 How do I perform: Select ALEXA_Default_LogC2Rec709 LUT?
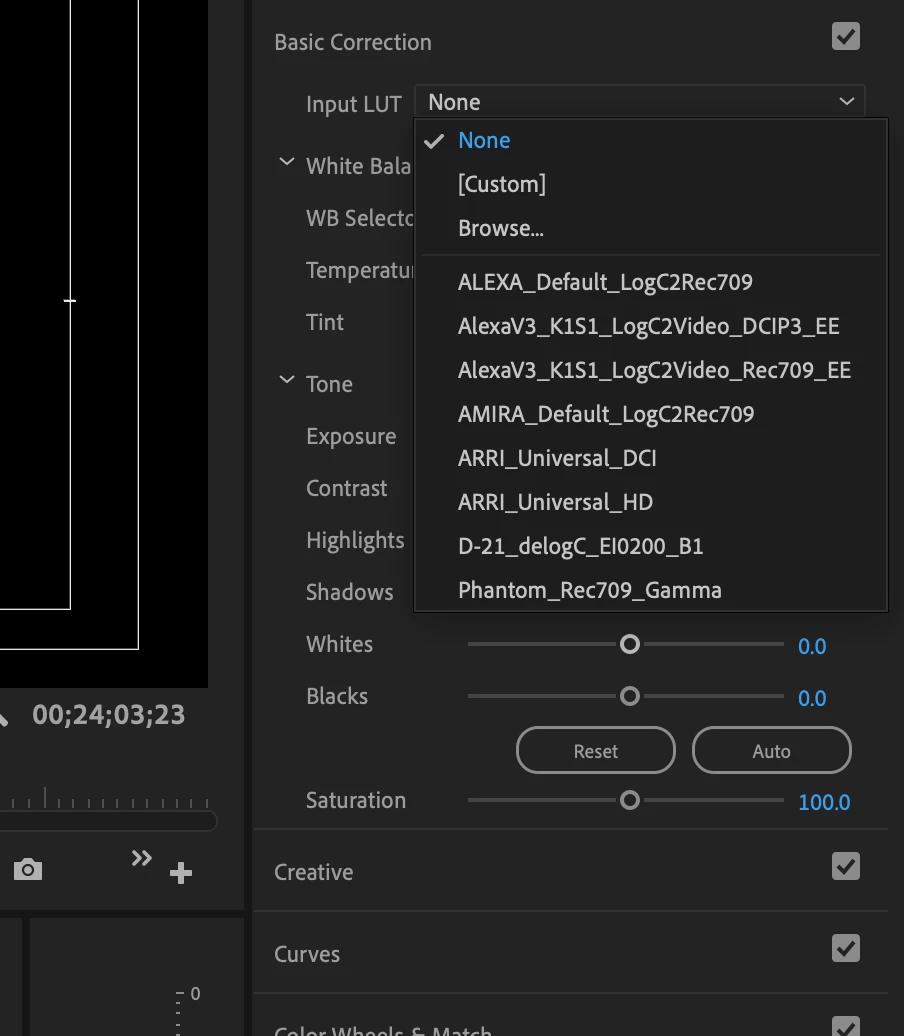coord(651,282)
